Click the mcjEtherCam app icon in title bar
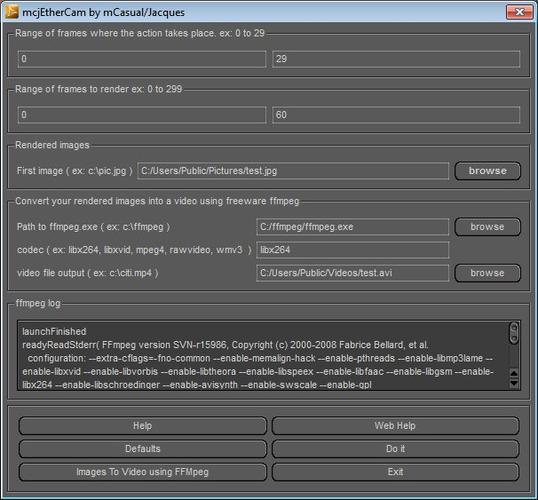This screenshot has height=500, width=538. (x=12, y=12)
